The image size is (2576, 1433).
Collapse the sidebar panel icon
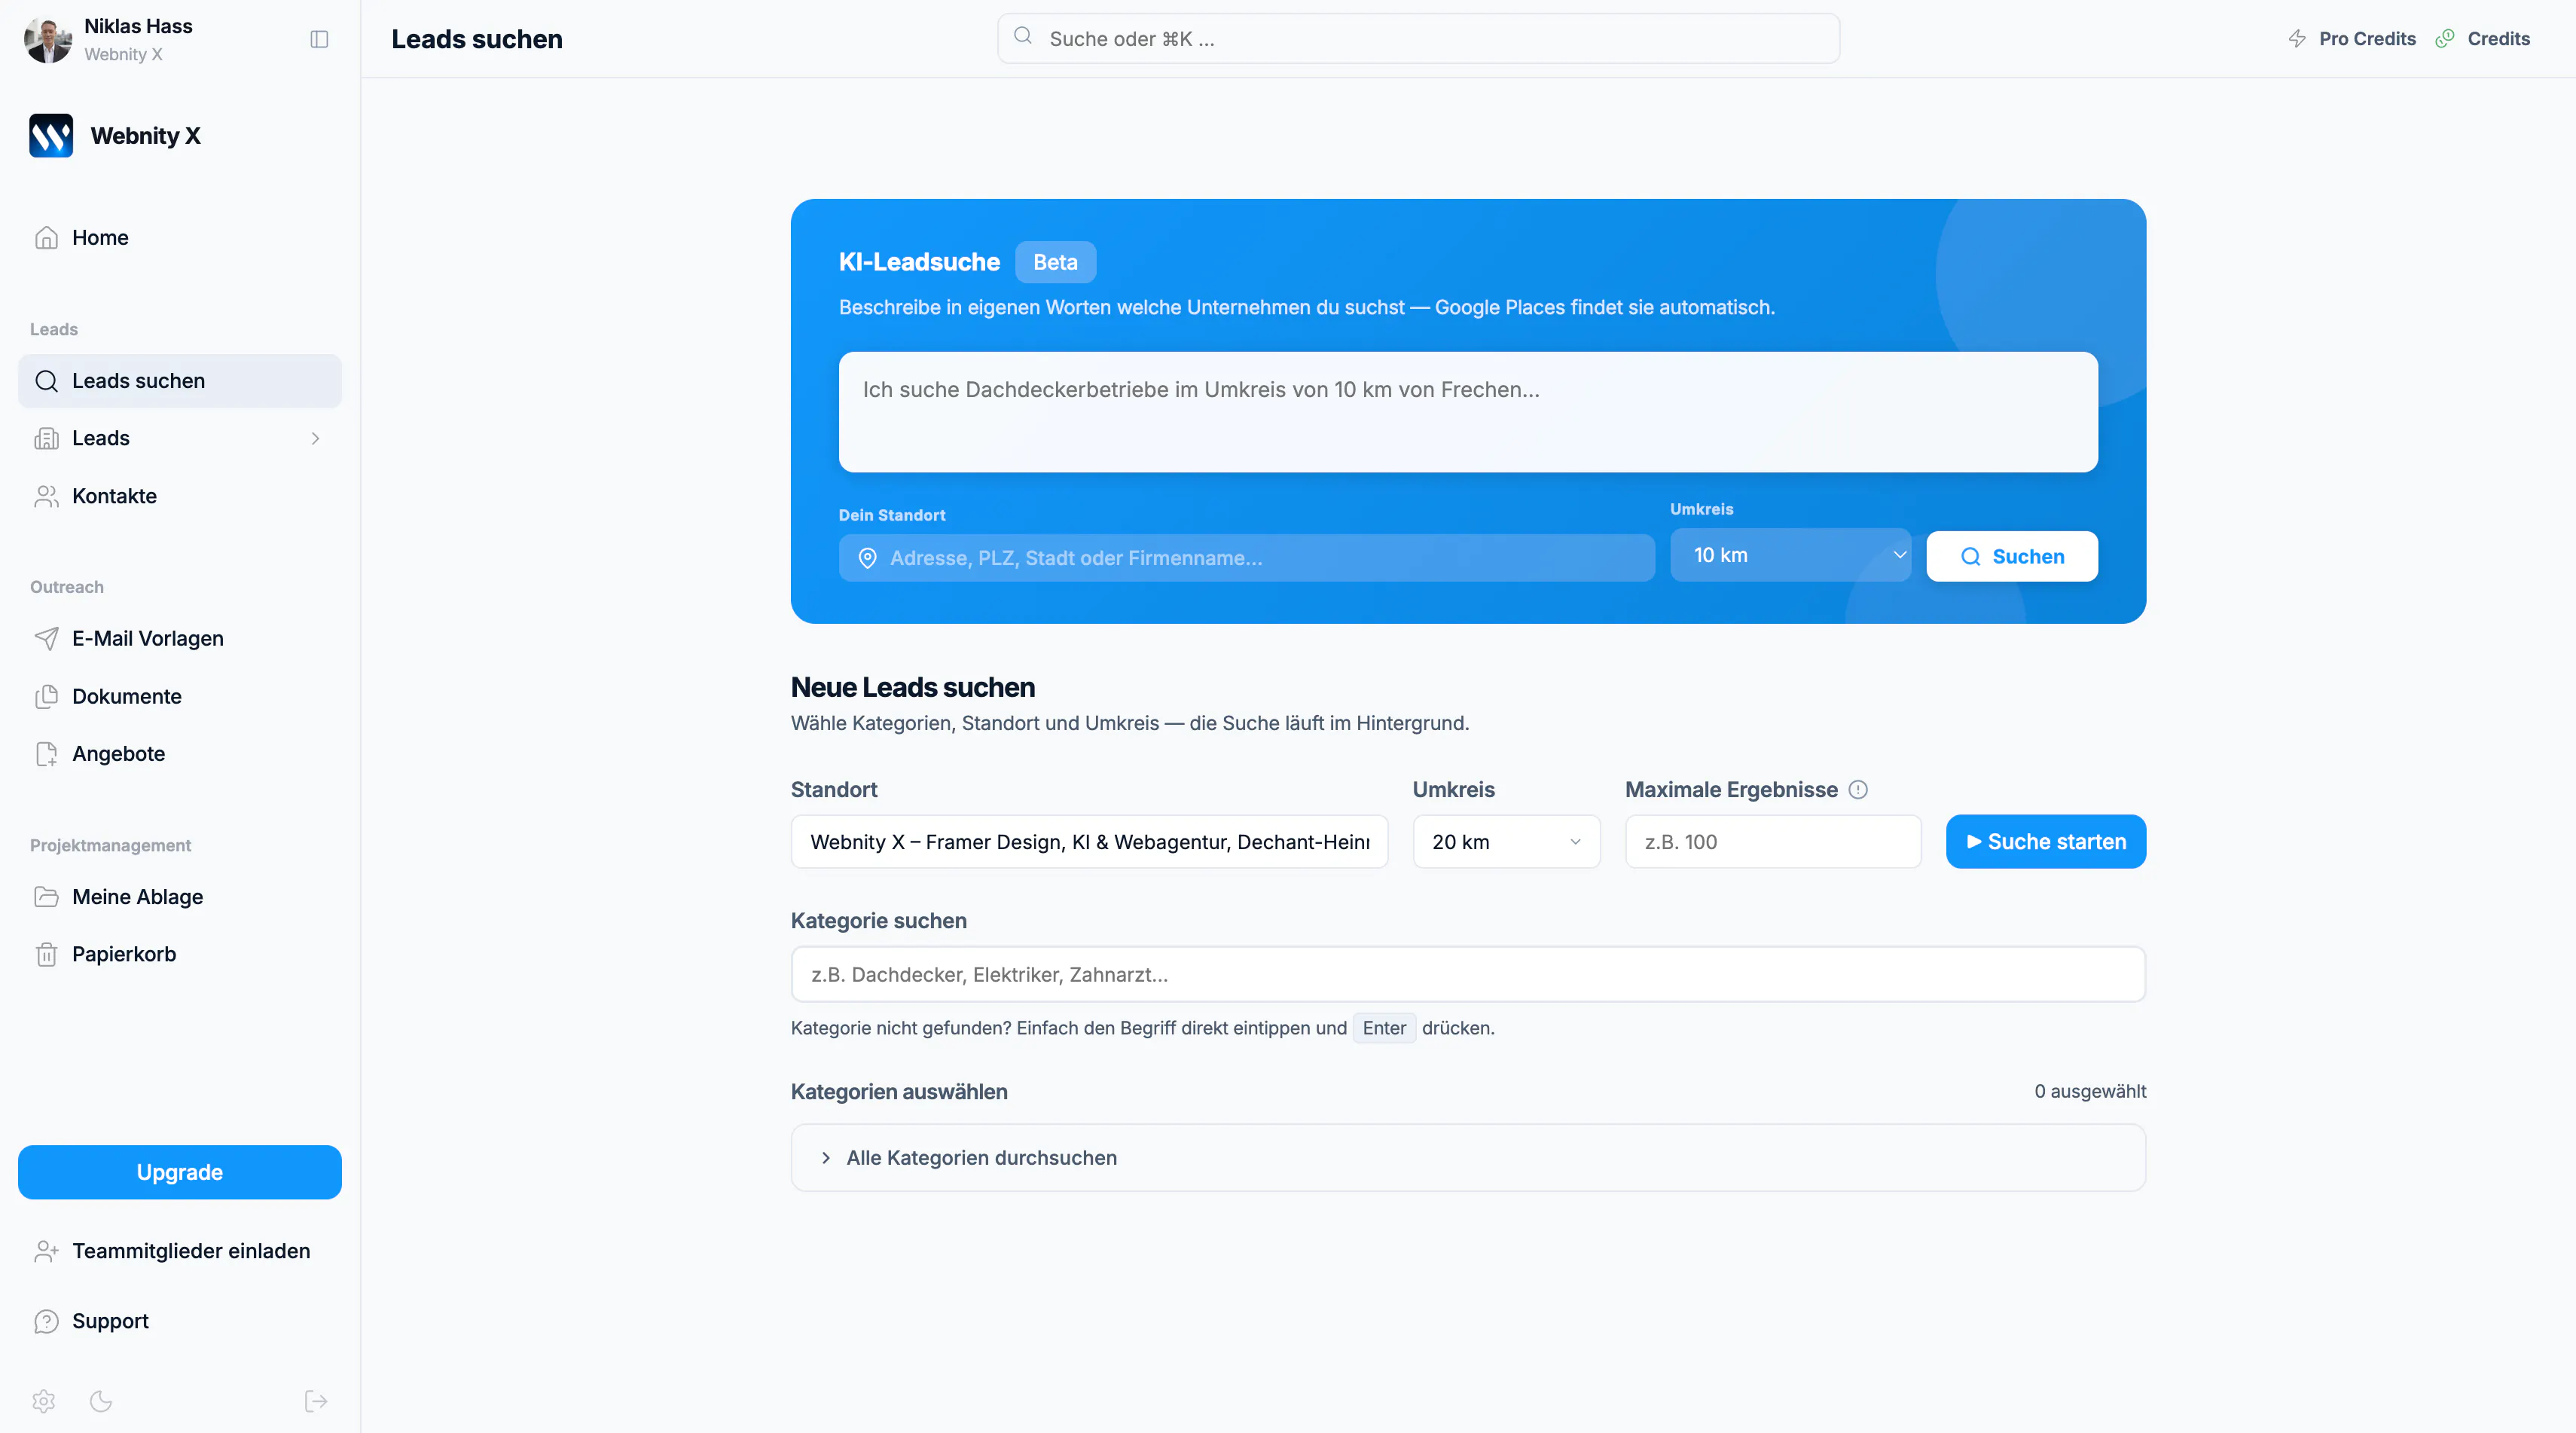point(319,39)
